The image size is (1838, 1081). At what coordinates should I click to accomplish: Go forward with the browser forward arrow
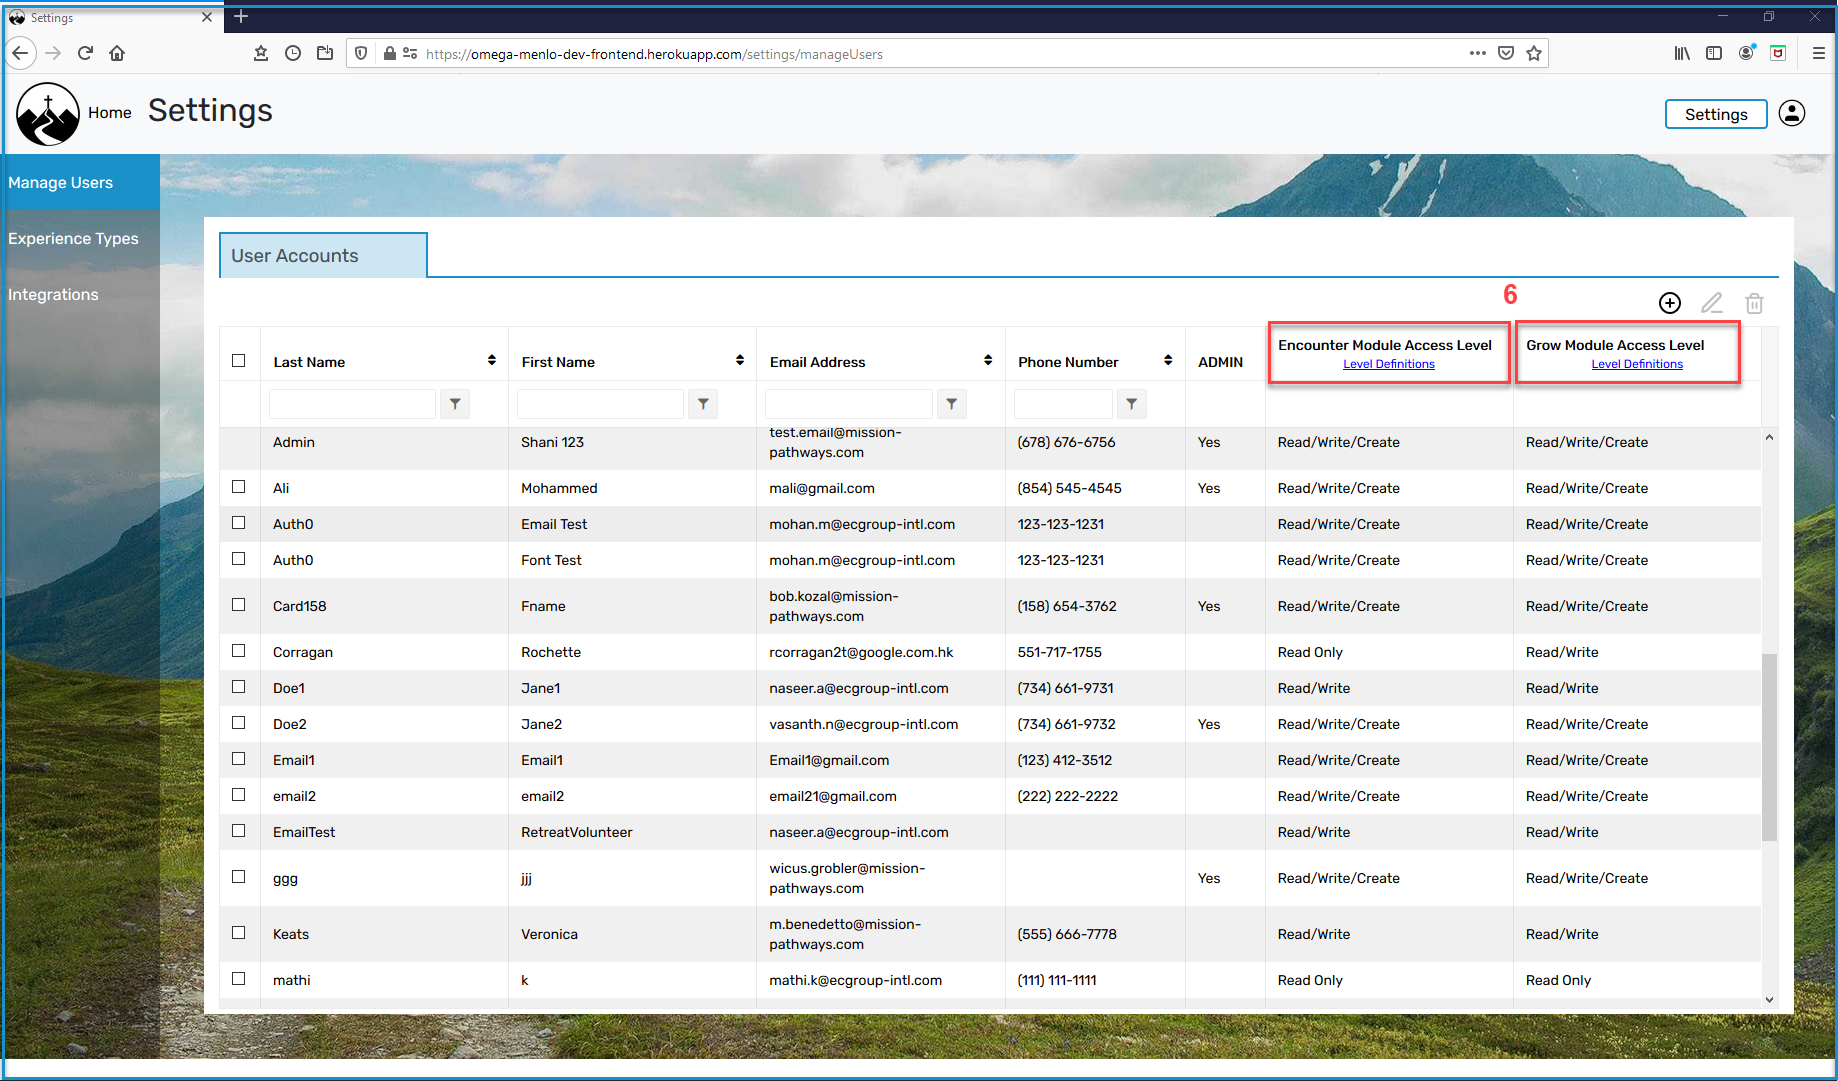tap(53, 54)
